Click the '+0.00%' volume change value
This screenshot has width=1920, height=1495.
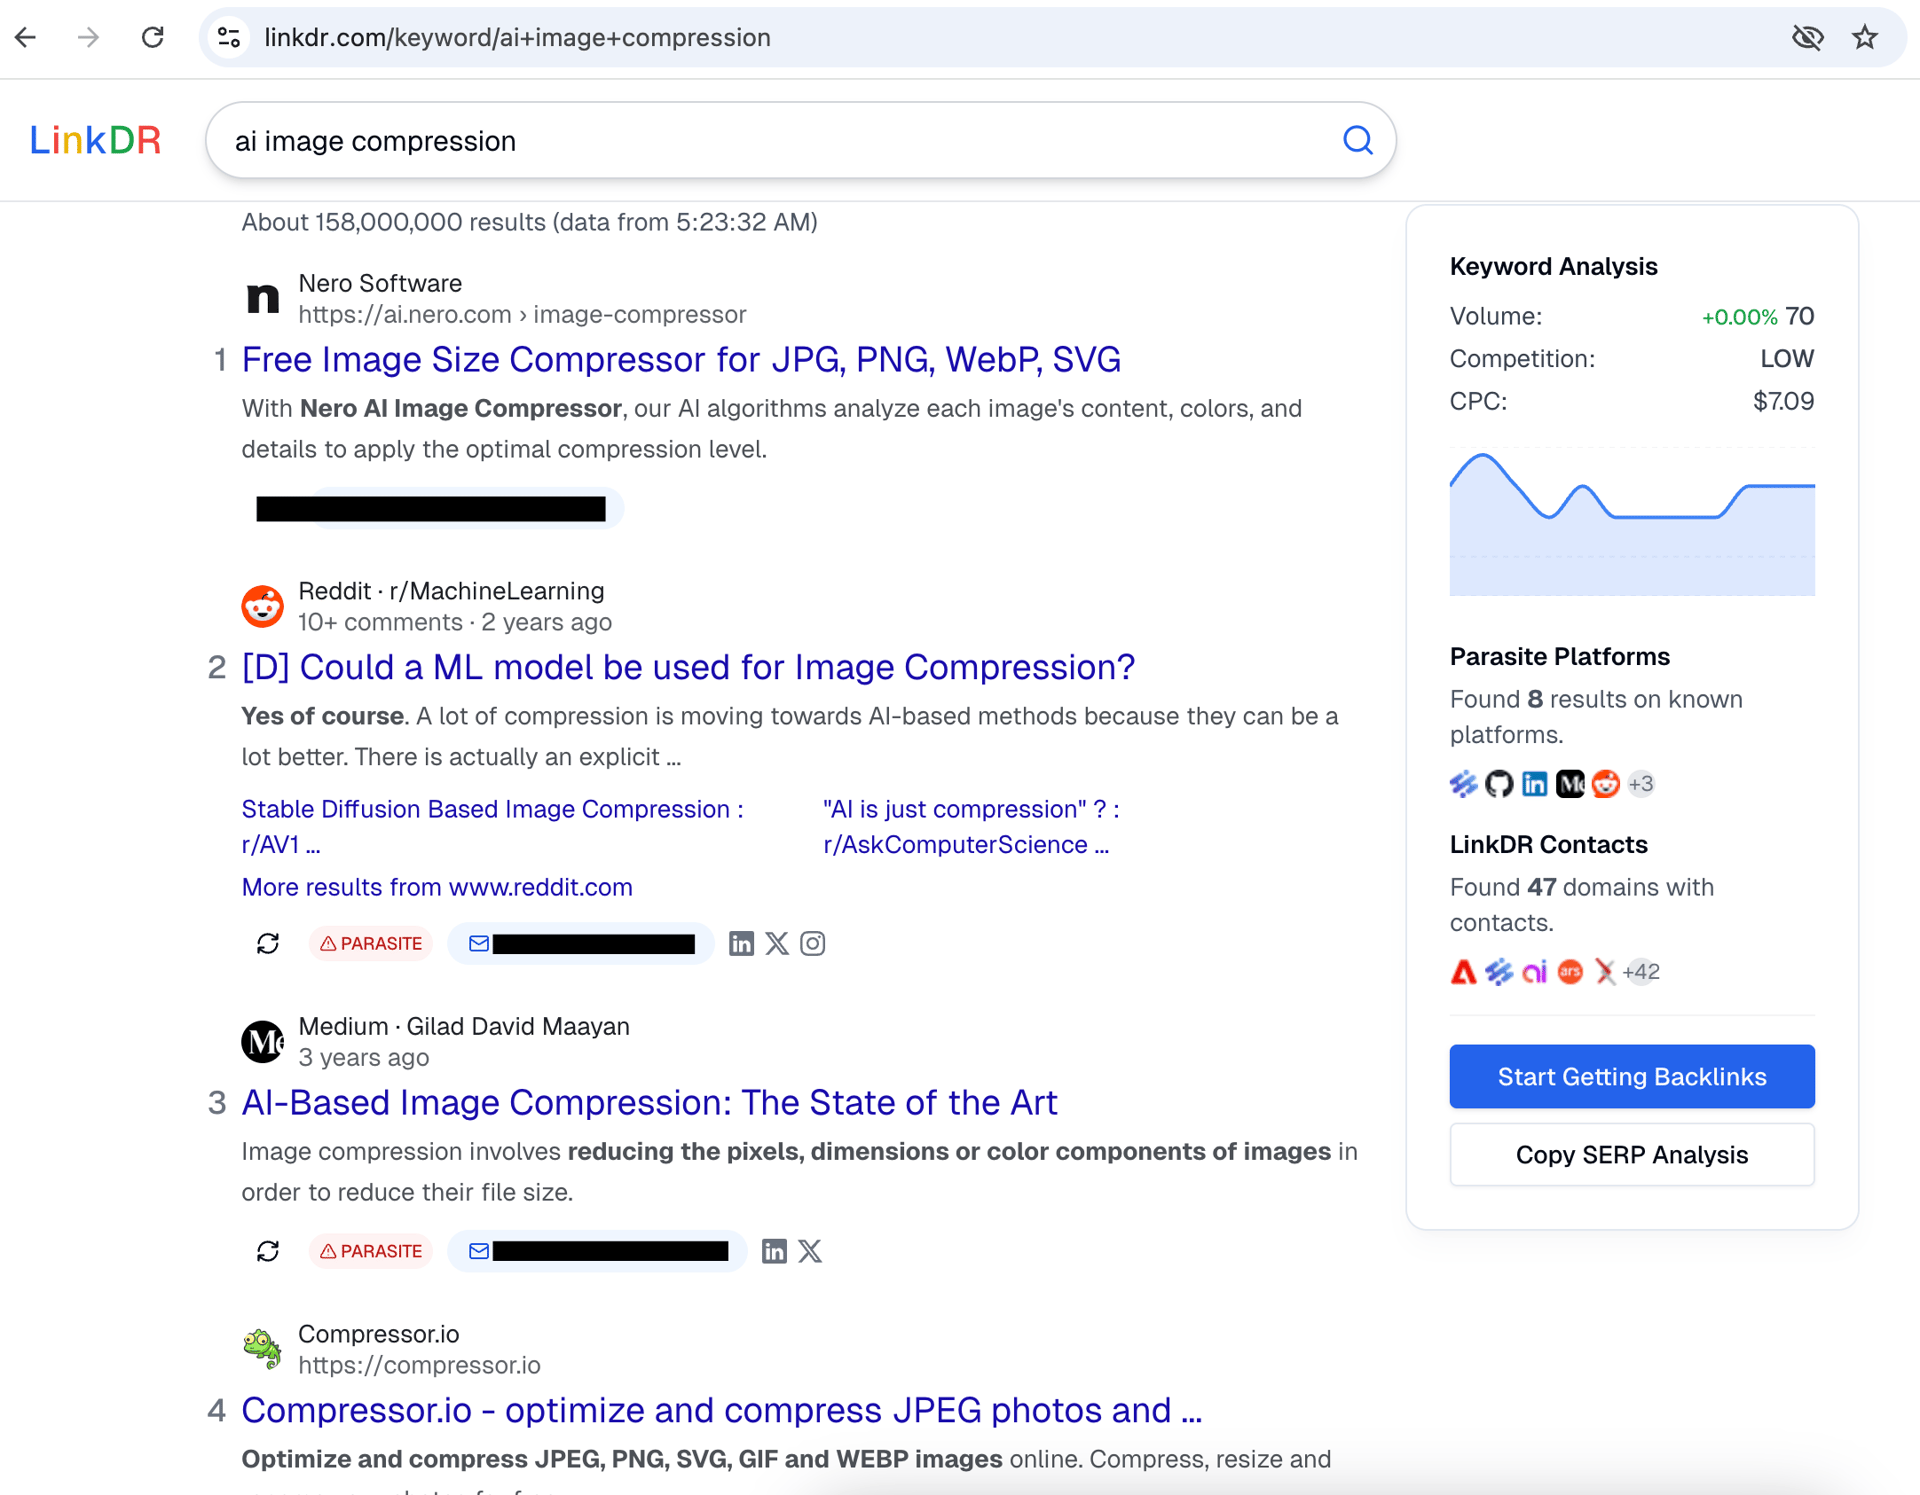1739,317
